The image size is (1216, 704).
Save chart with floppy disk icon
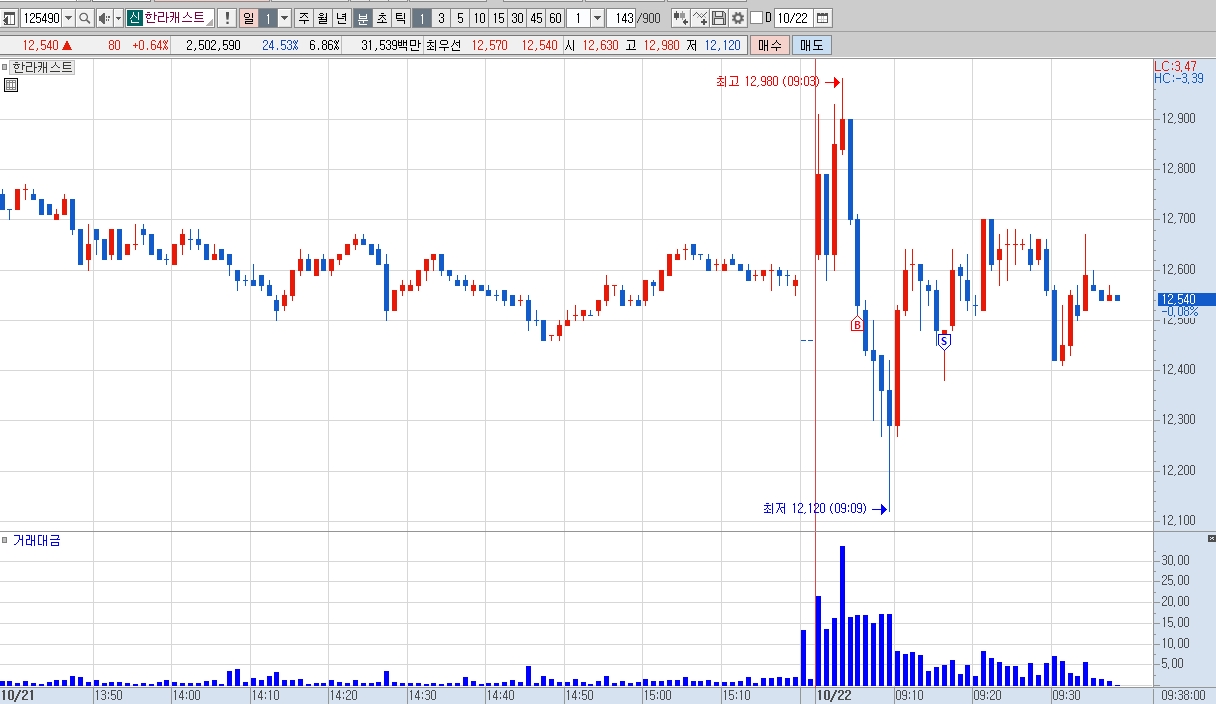click(719, 18)
